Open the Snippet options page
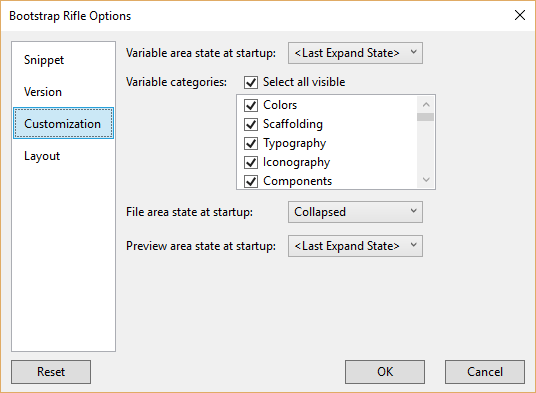 click(x=63, y=60)
